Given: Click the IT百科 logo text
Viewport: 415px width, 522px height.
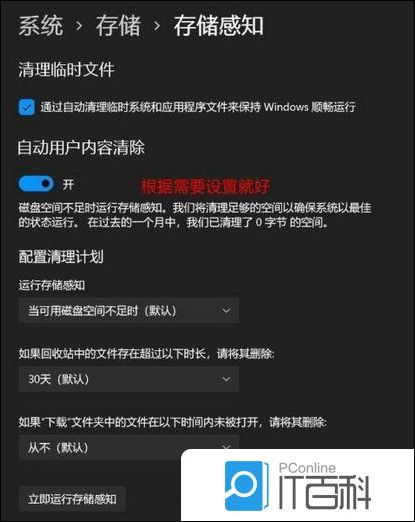Looking at the screenshot, I should tap(324, 492).
